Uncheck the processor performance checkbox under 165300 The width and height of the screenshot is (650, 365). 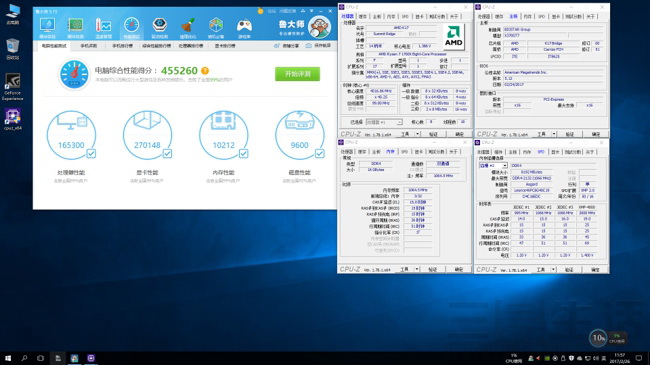point(91,153)
